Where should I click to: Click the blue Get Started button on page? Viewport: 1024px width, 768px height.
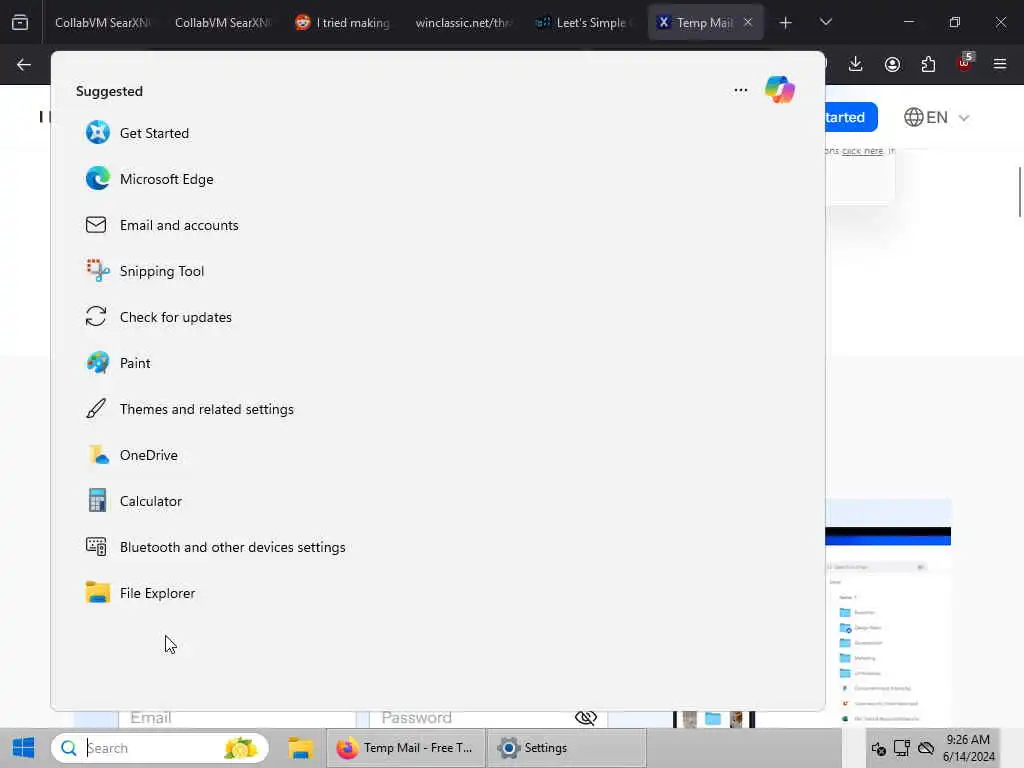click(x=850, y=118)
